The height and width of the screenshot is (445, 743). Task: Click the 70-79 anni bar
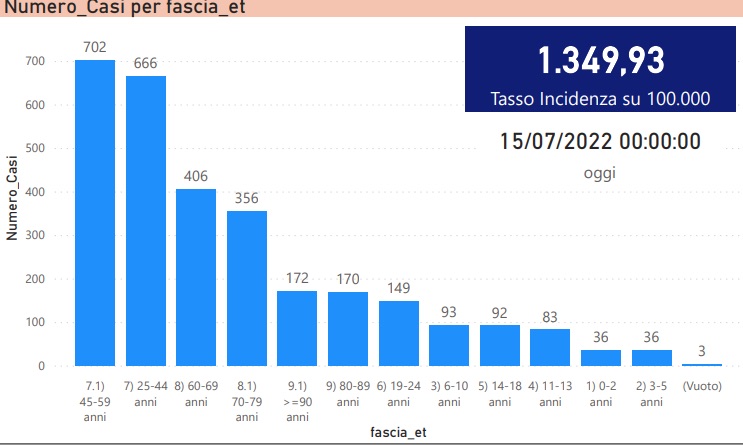click(247, 288)
